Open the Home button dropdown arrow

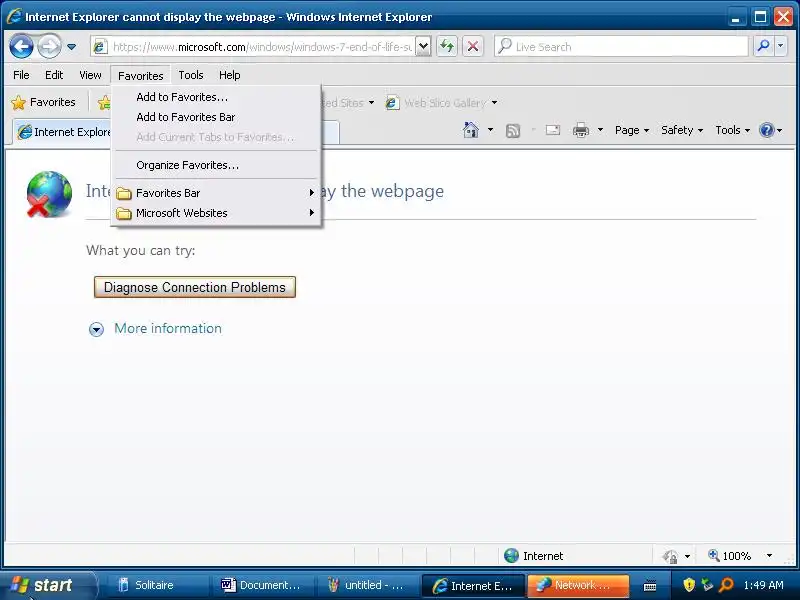click(490, 130)
